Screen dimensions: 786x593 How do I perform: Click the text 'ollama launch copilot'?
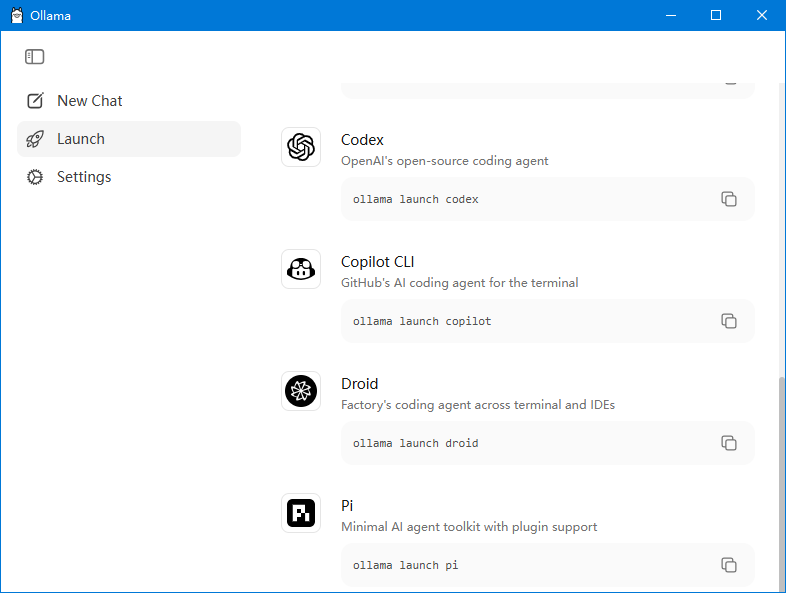(422, 321)
